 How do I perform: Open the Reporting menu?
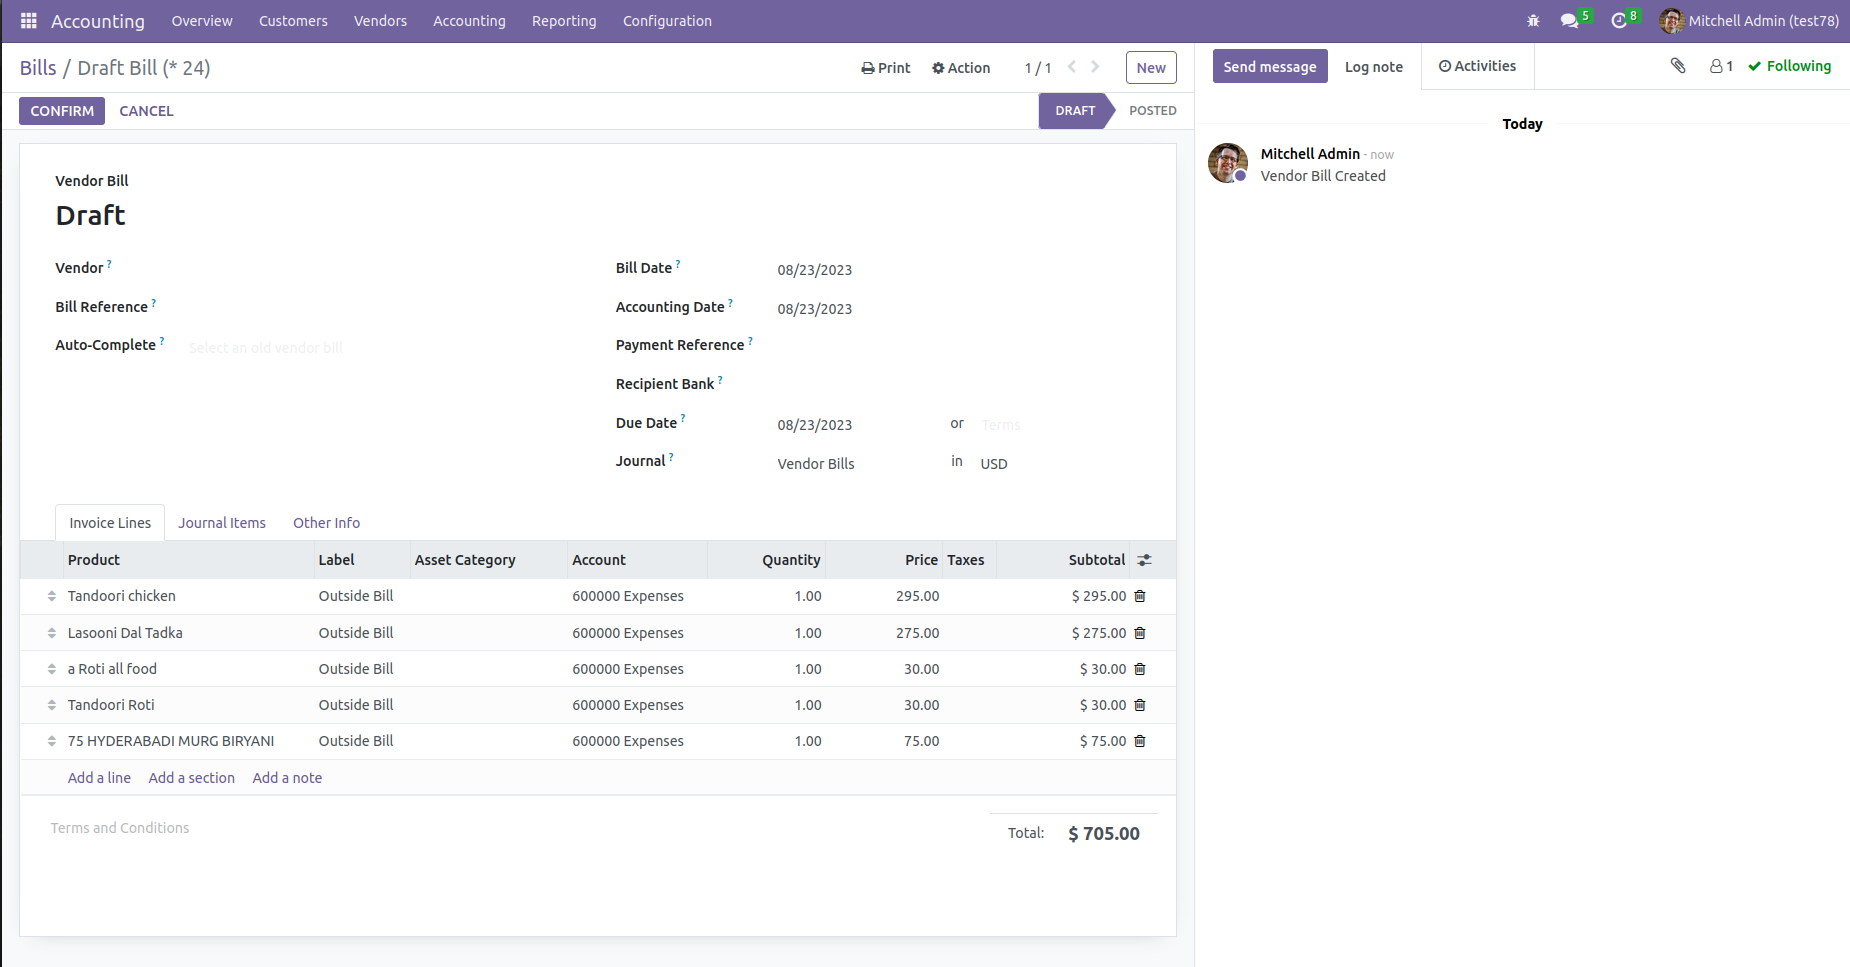click(564, 21)
